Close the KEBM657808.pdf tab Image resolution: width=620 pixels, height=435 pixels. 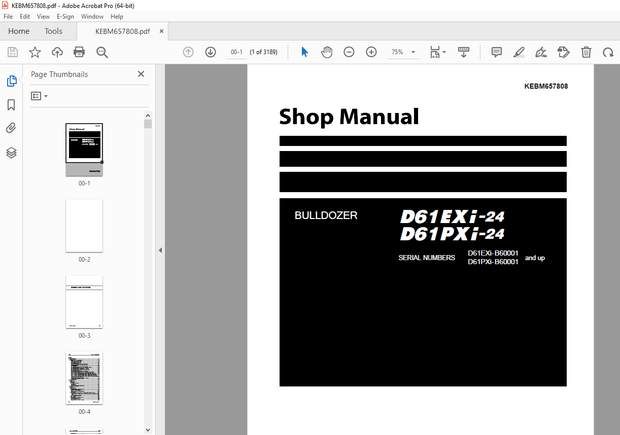(x=161, y=31)
